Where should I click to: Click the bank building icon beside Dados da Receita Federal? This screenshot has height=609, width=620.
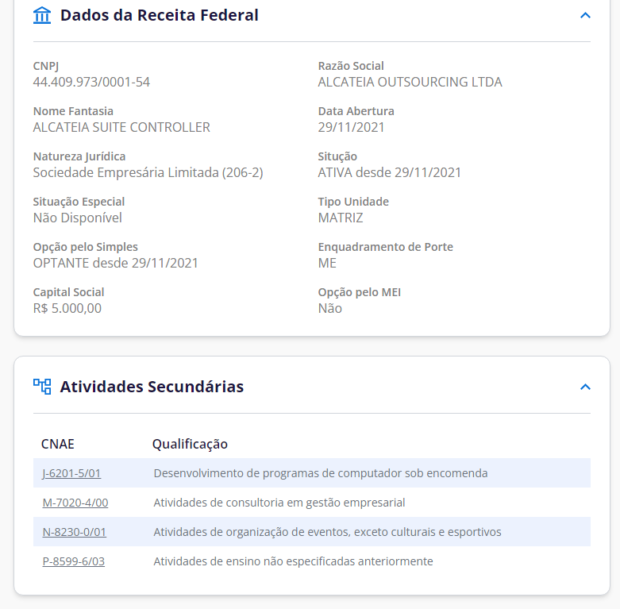[42, 15]
